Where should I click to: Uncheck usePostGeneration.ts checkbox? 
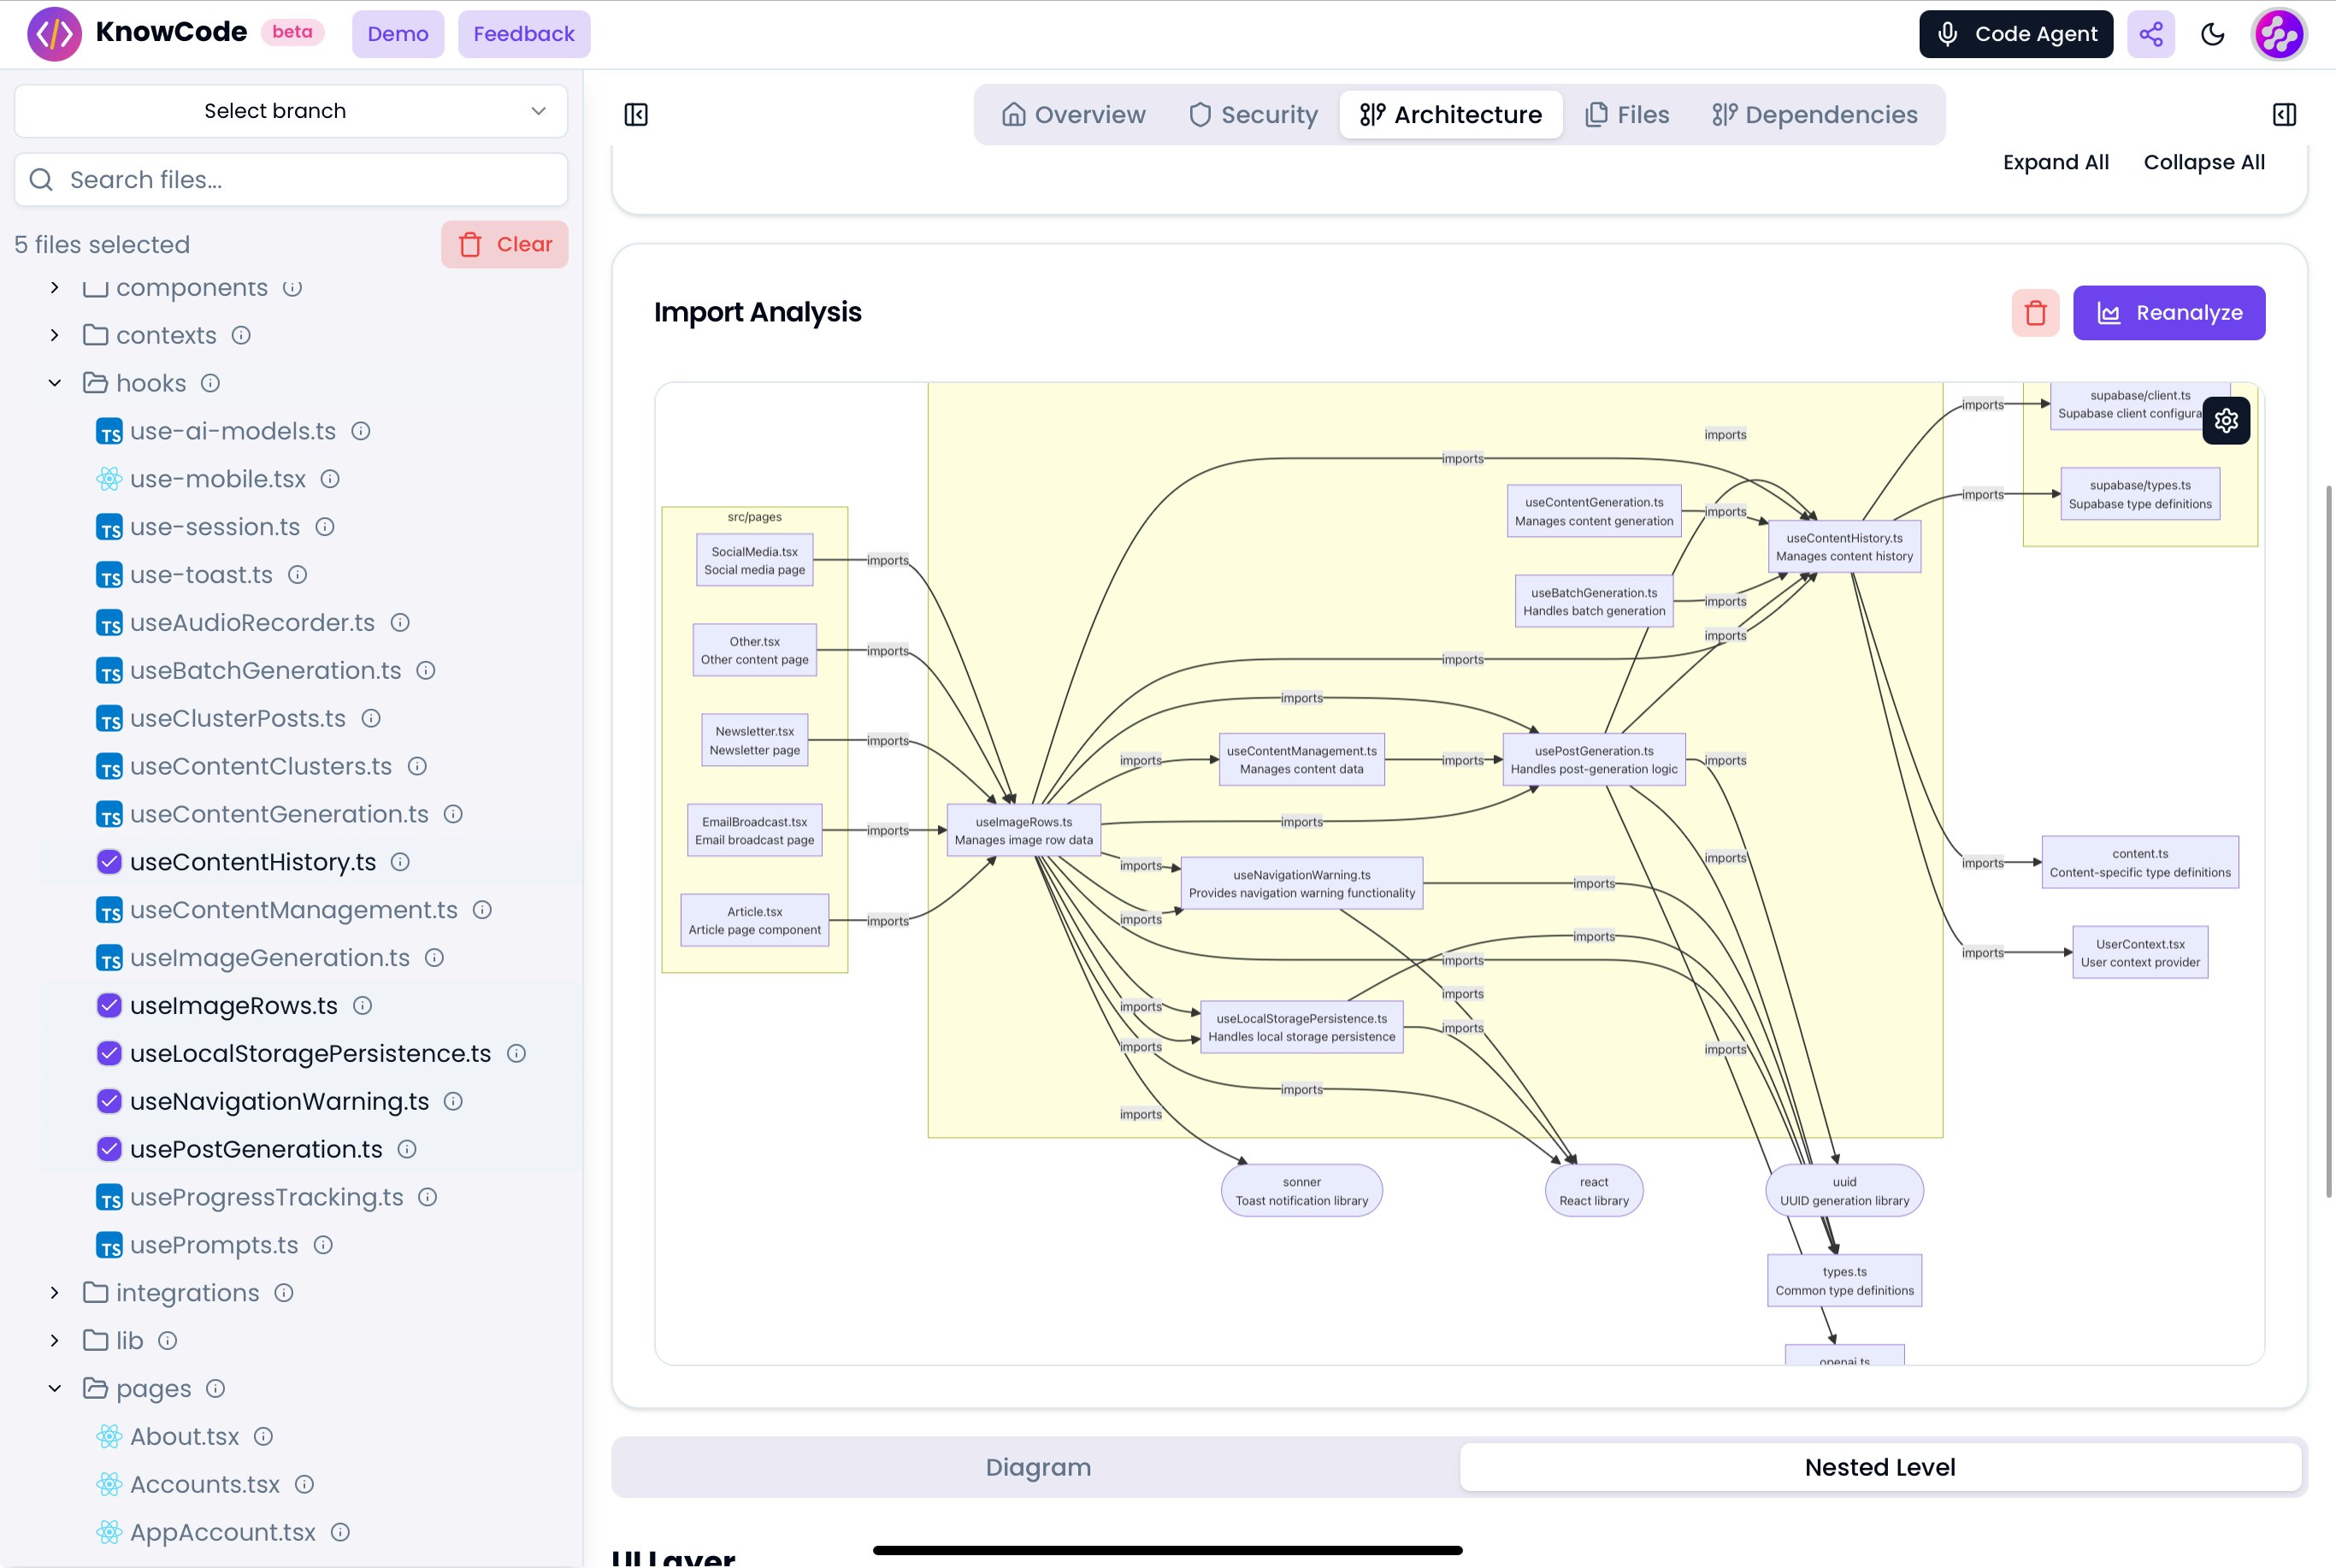point(109,1149)
